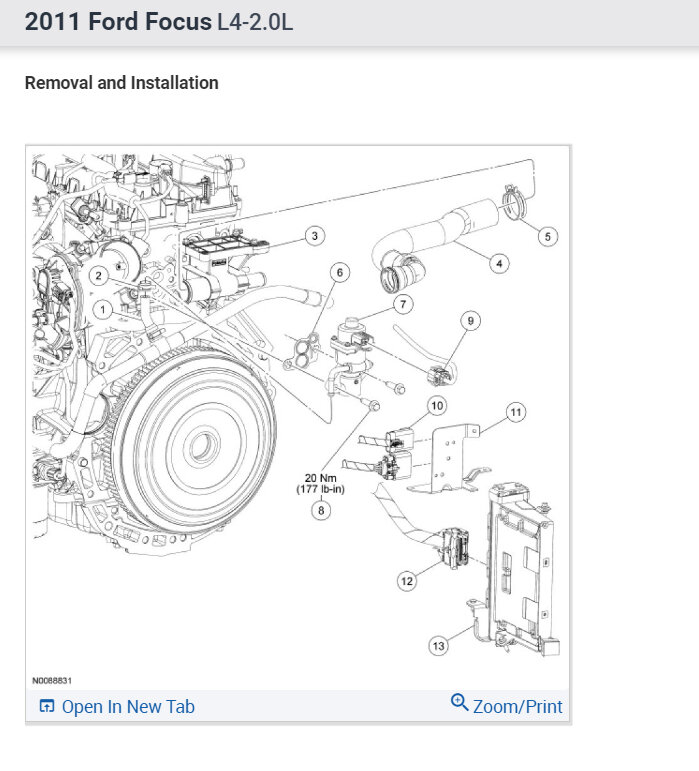Click the 'L4-2.0L' engine text

pyautogui.click(x=255, y=22)
